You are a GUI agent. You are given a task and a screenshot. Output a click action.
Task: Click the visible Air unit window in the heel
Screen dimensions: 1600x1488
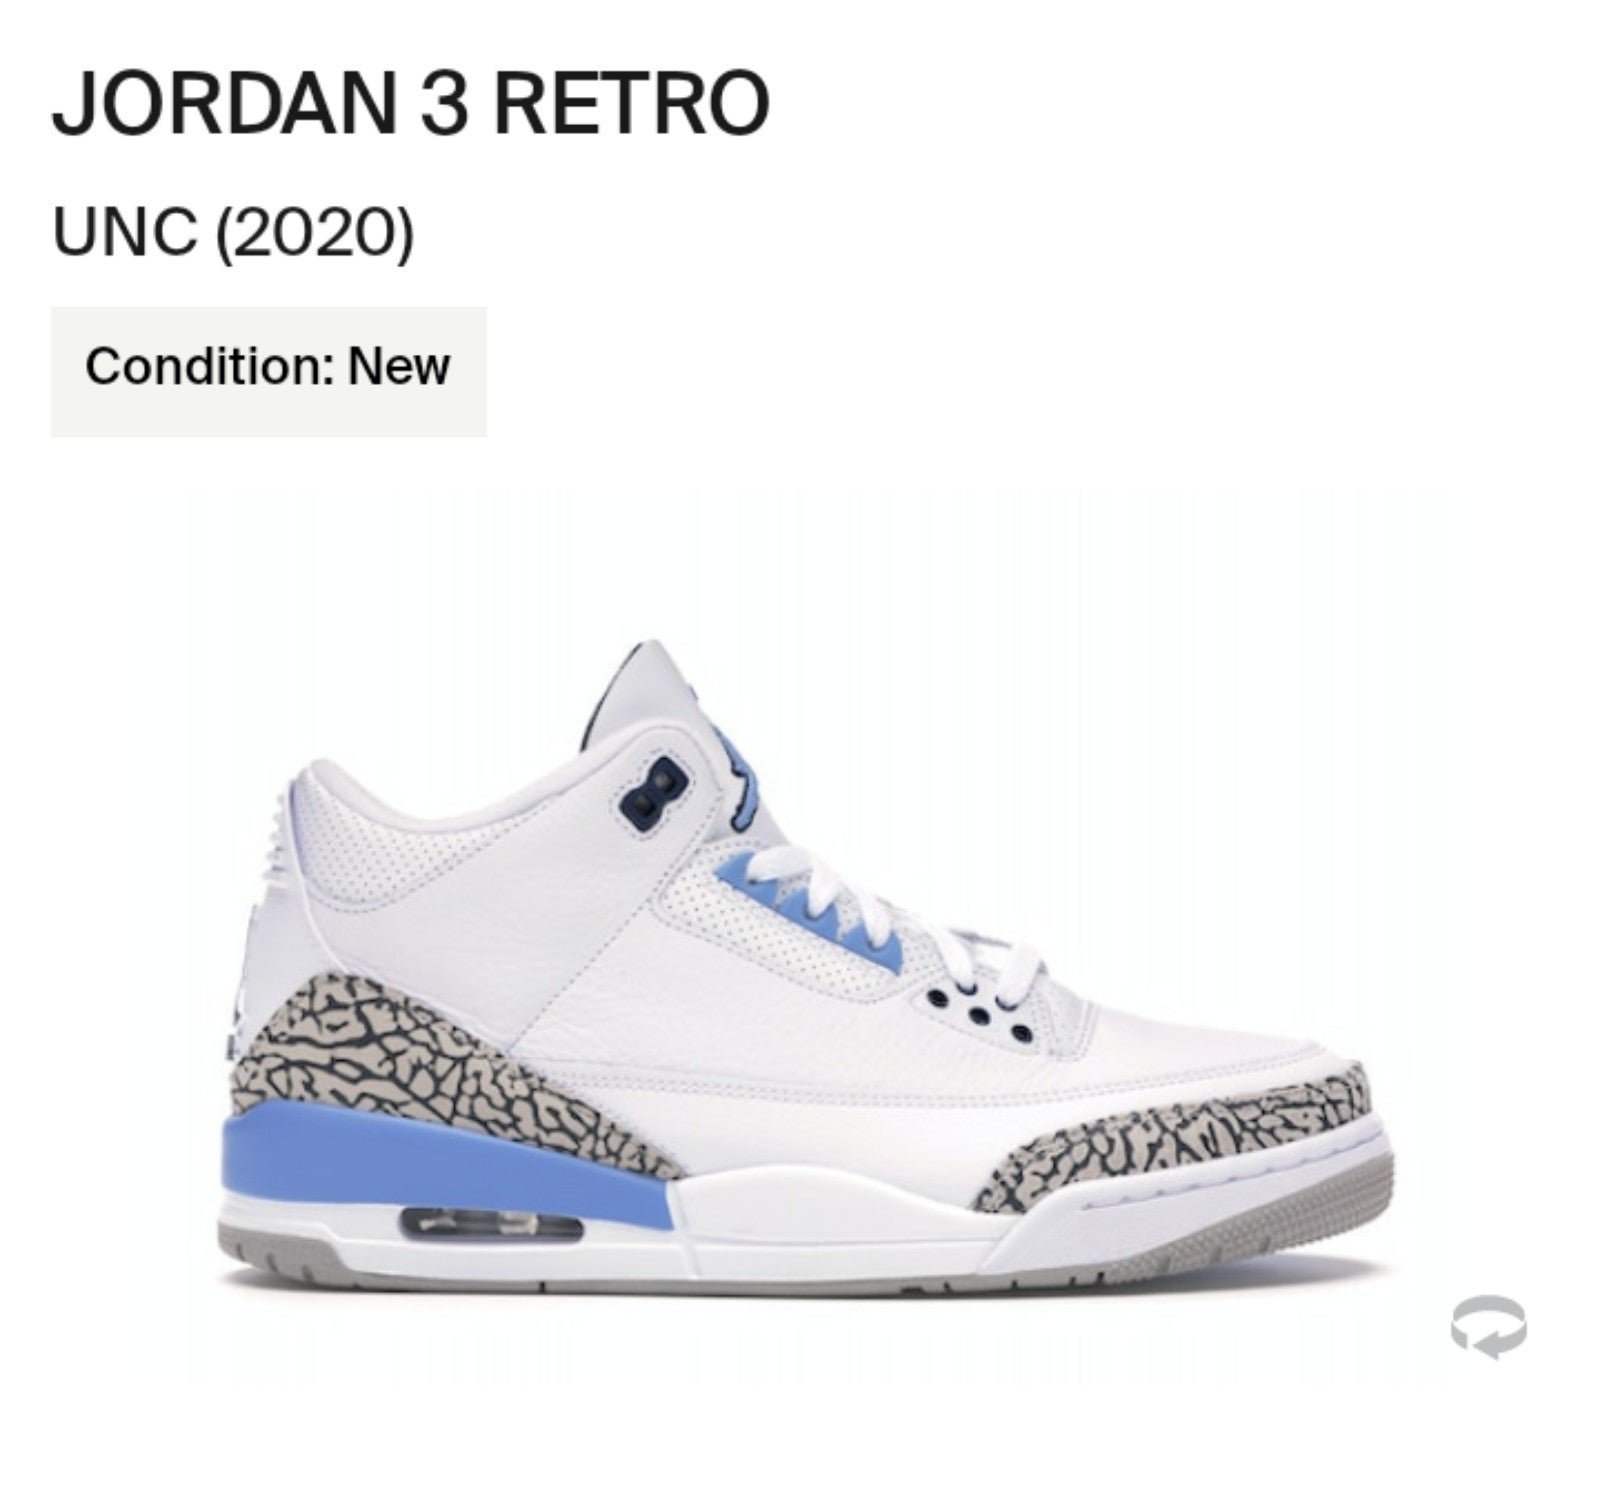click(x=492, y=1227)
